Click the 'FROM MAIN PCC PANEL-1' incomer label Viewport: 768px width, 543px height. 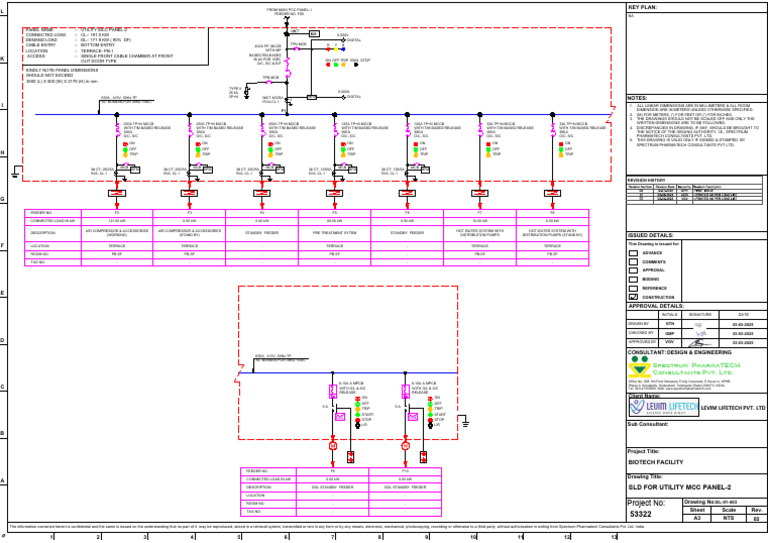289,10
